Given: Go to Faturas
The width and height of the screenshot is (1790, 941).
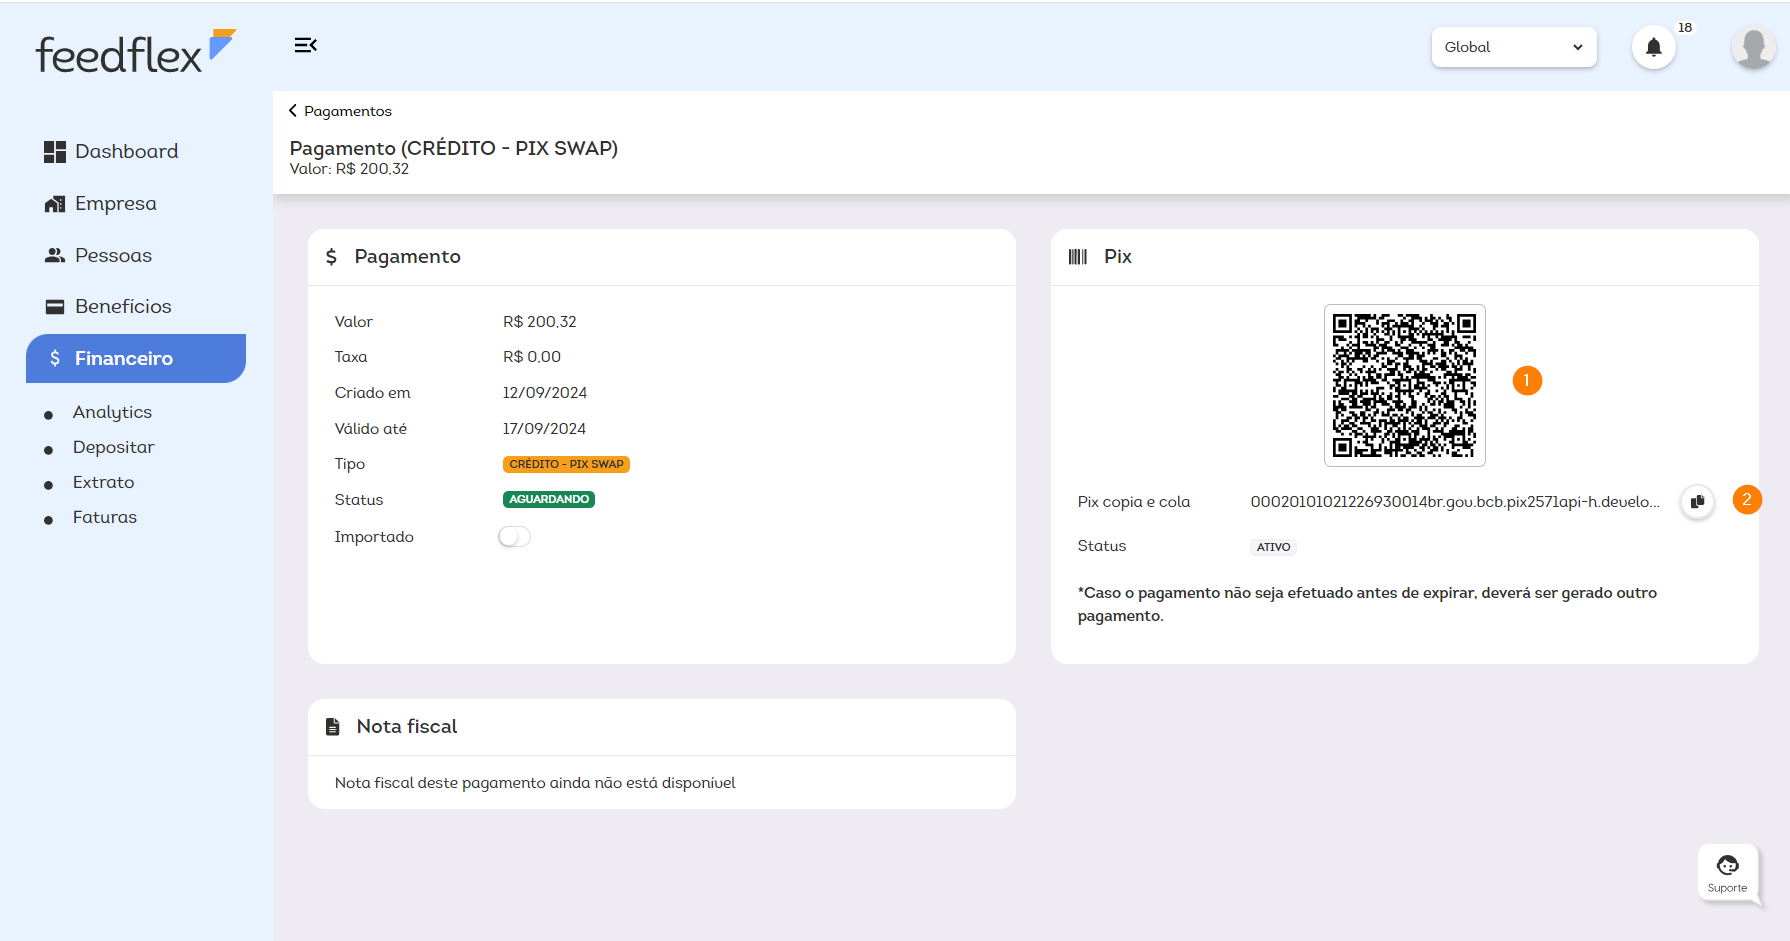Looking at the screenshot, I should [104, 517].
